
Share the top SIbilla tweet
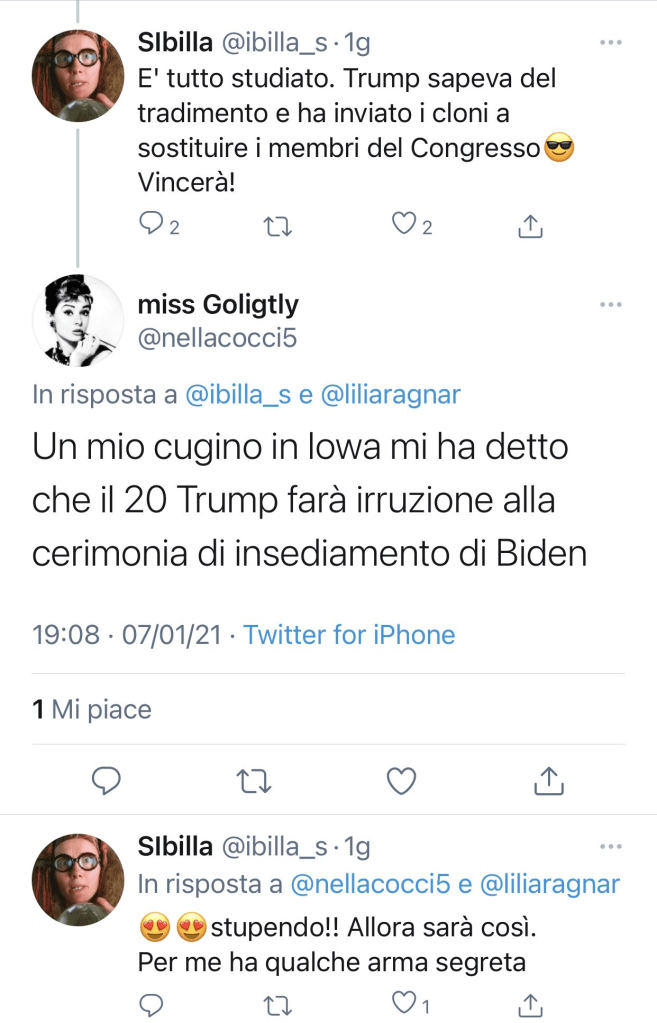[x=530, y=226]
